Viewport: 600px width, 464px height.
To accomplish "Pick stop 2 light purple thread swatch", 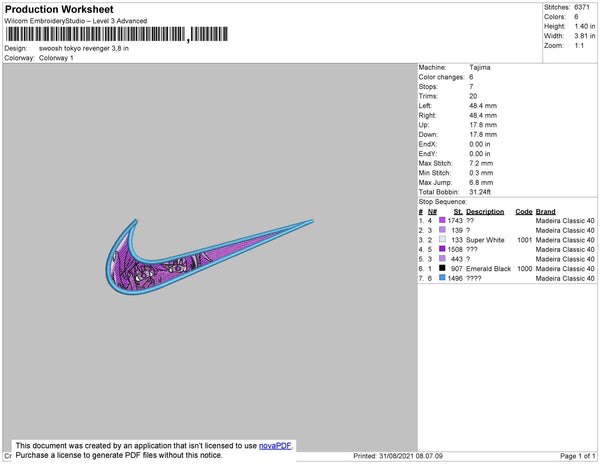I will (442, 230).
